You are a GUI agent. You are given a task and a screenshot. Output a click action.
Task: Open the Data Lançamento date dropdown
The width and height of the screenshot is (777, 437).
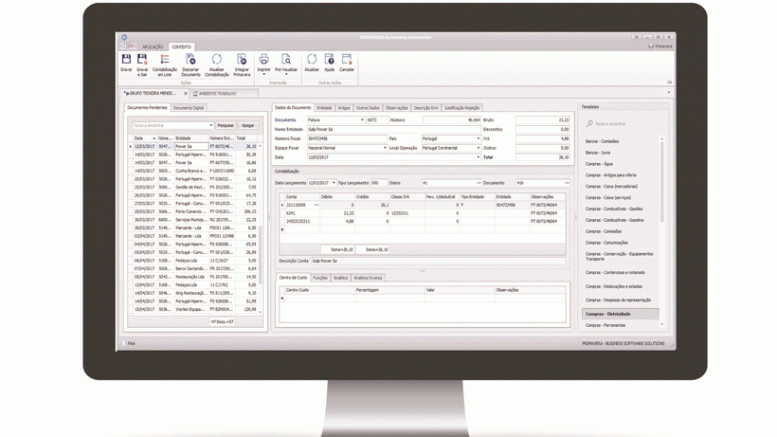[334, 183]
